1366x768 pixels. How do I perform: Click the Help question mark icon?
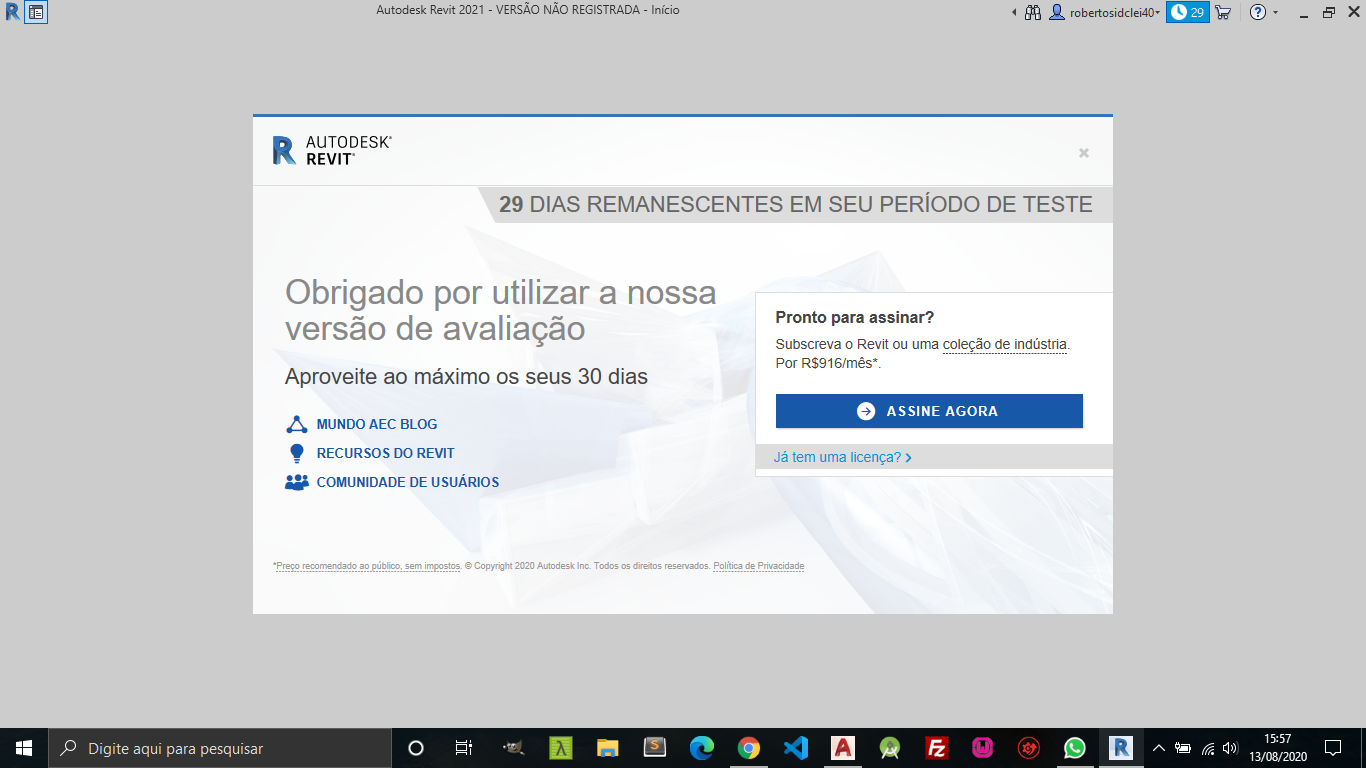click(1258, 13)
